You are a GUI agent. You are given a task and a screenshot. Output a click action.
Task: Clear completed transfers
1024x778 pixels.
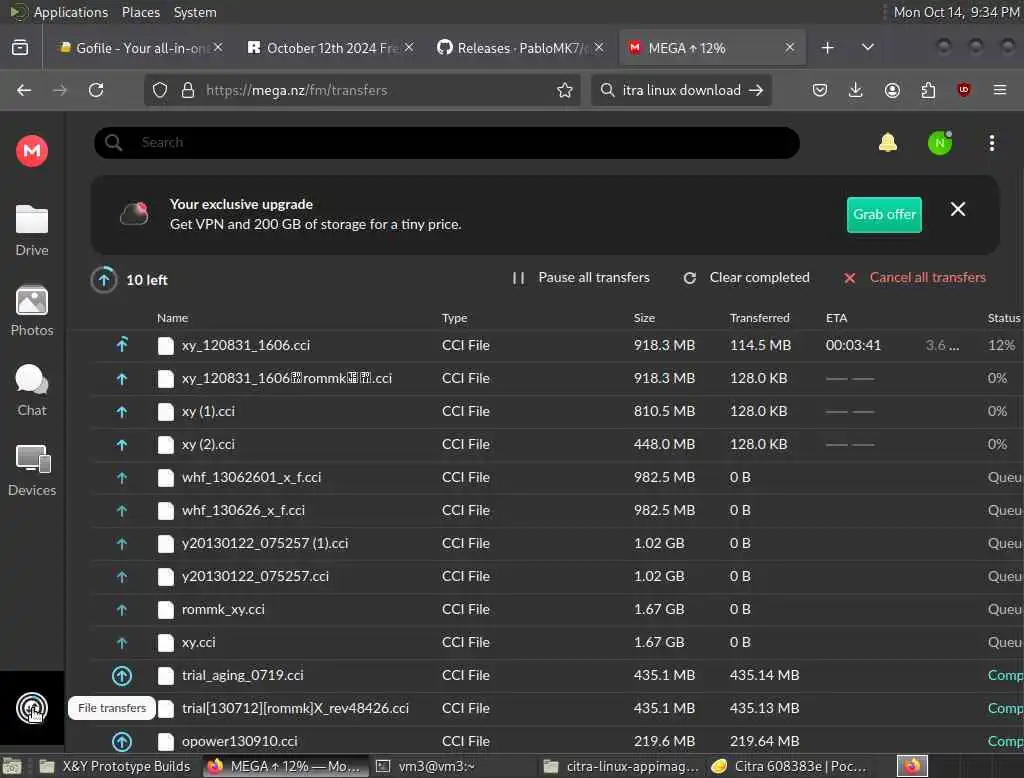pyautogui.click(x=746, y=278)
